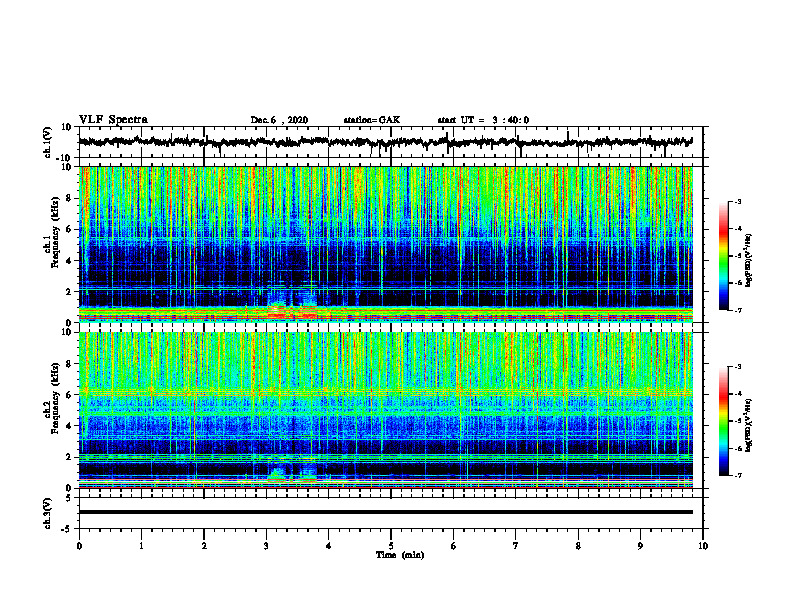Screen dimensions: 792x612
Task: Click the "station=GAK" header label
Action: pyautogui.click(x=372, y=120)
